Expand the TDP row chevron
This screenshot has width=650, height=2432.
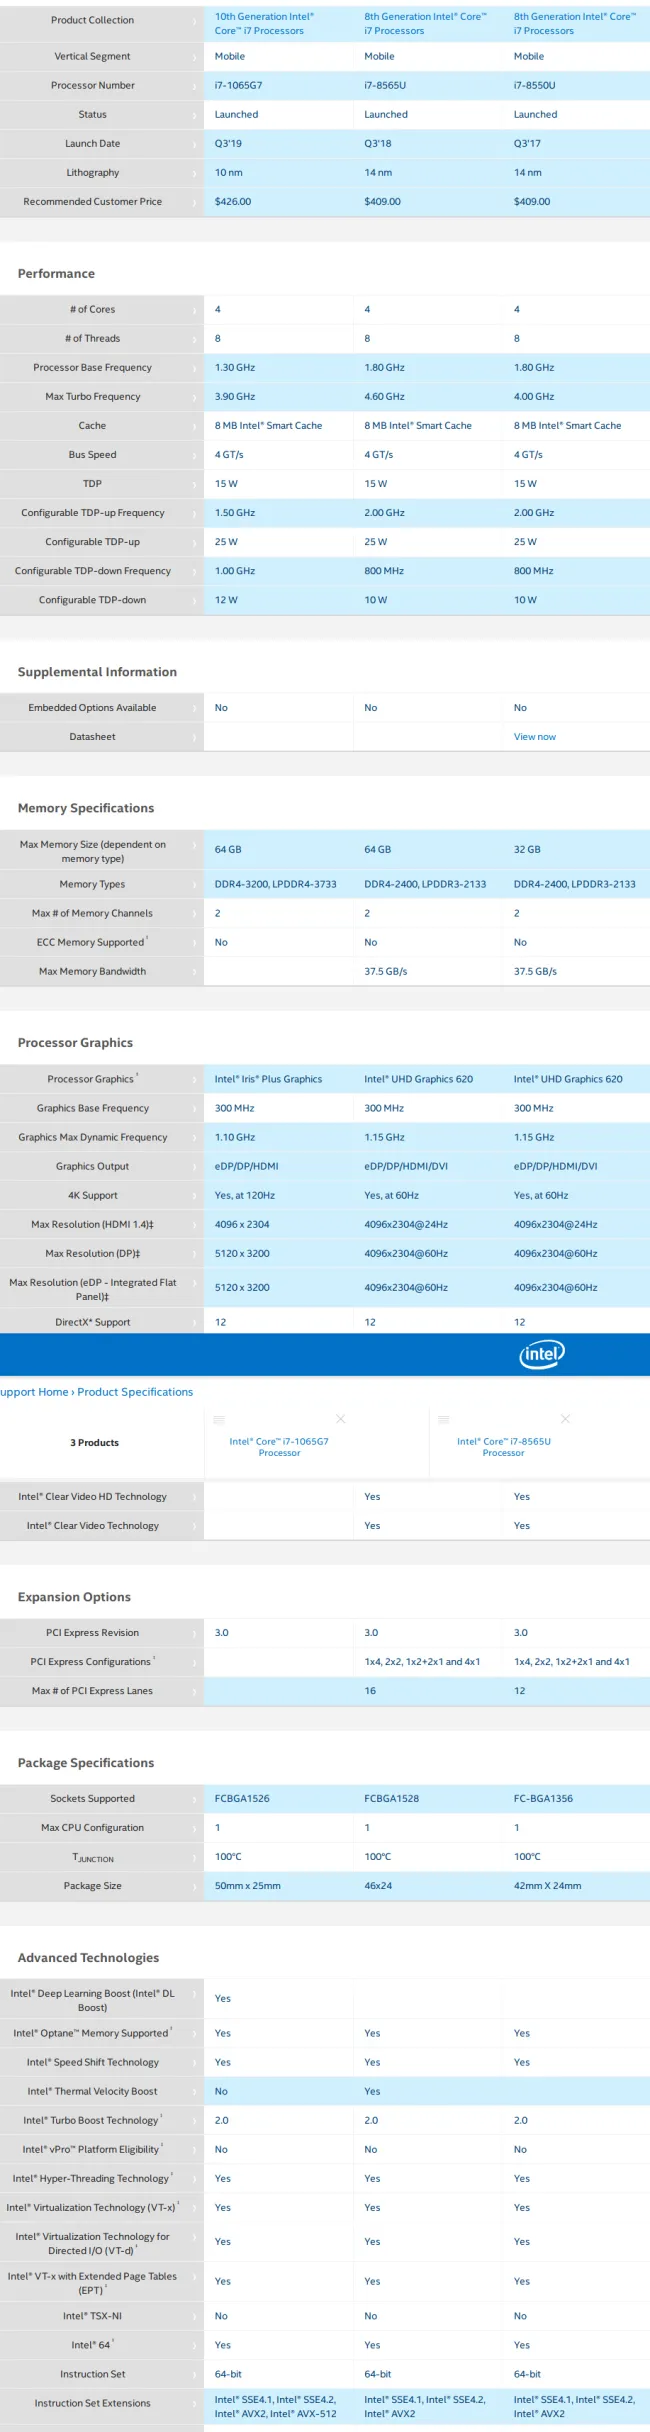195,484
